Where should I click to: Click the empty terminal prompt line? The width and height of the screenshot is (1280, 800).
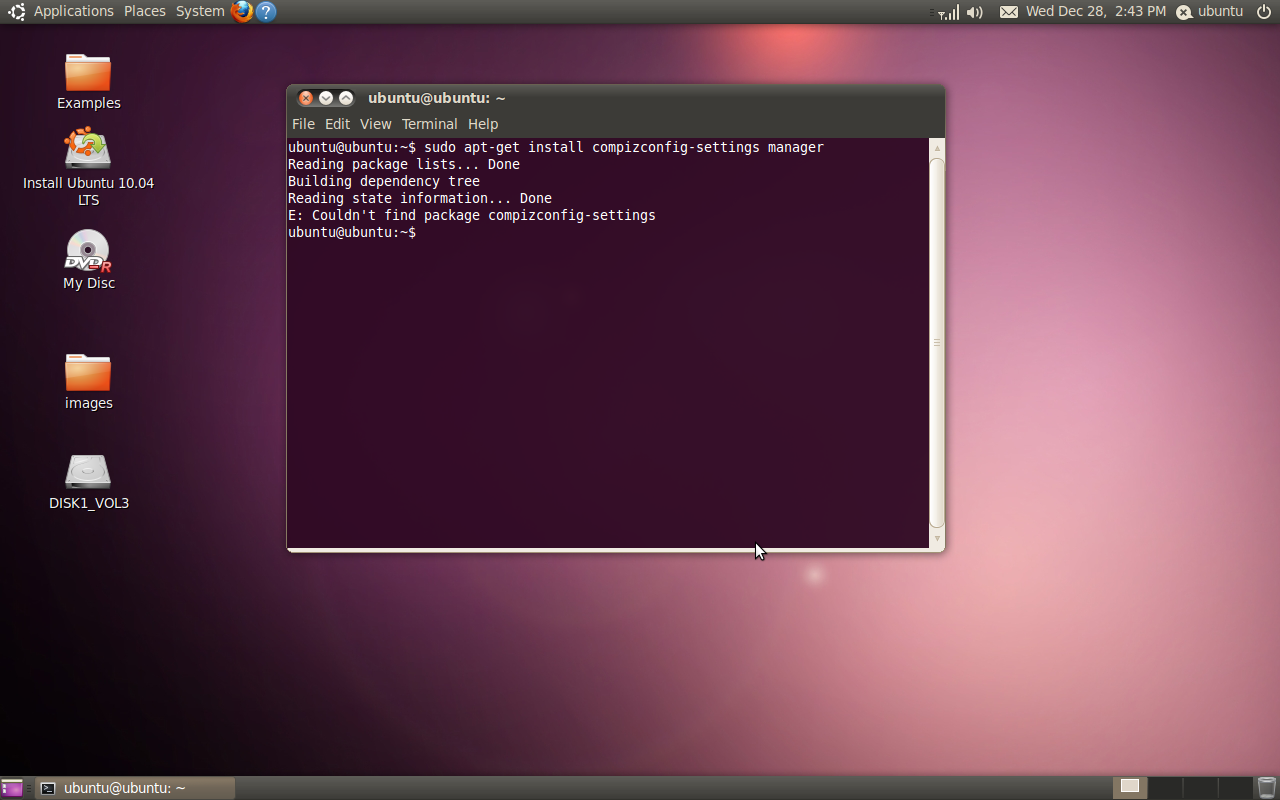tap(352, 232)
